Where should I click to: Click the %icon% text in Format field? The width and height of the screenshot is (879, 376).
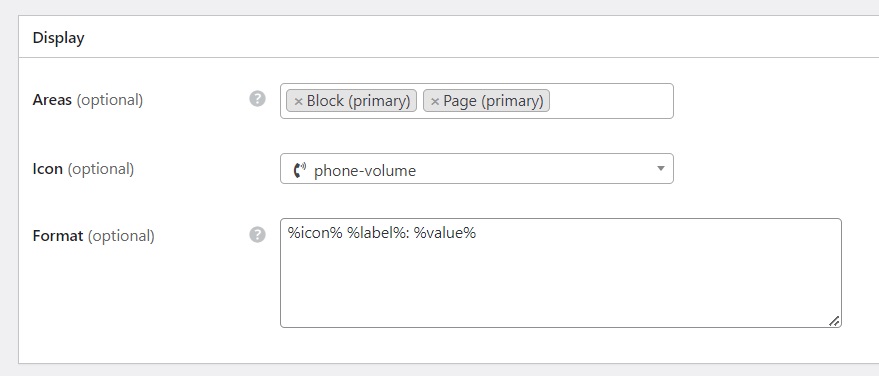[x=314, y=233]
